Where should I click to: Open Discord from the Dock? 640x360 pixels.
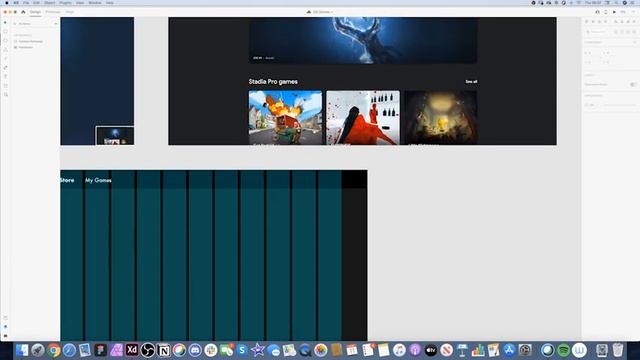click(x=195, y=350)
